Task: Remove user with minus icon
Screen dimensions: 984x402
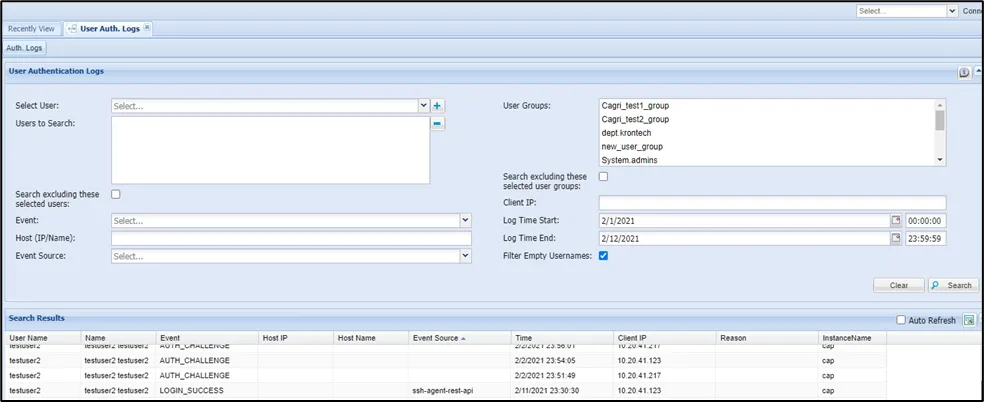Action: [x=438, y=124]
